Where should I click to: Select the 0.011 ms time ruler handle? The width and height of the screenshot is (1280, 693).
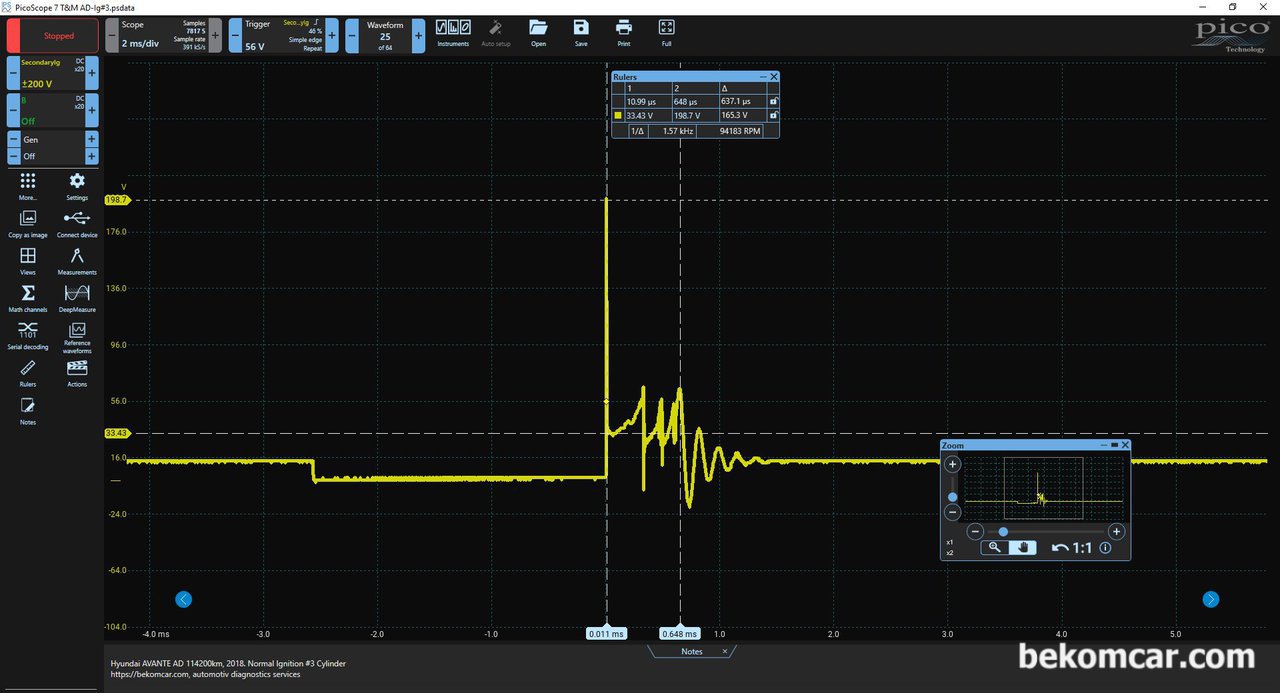point(606,633)
